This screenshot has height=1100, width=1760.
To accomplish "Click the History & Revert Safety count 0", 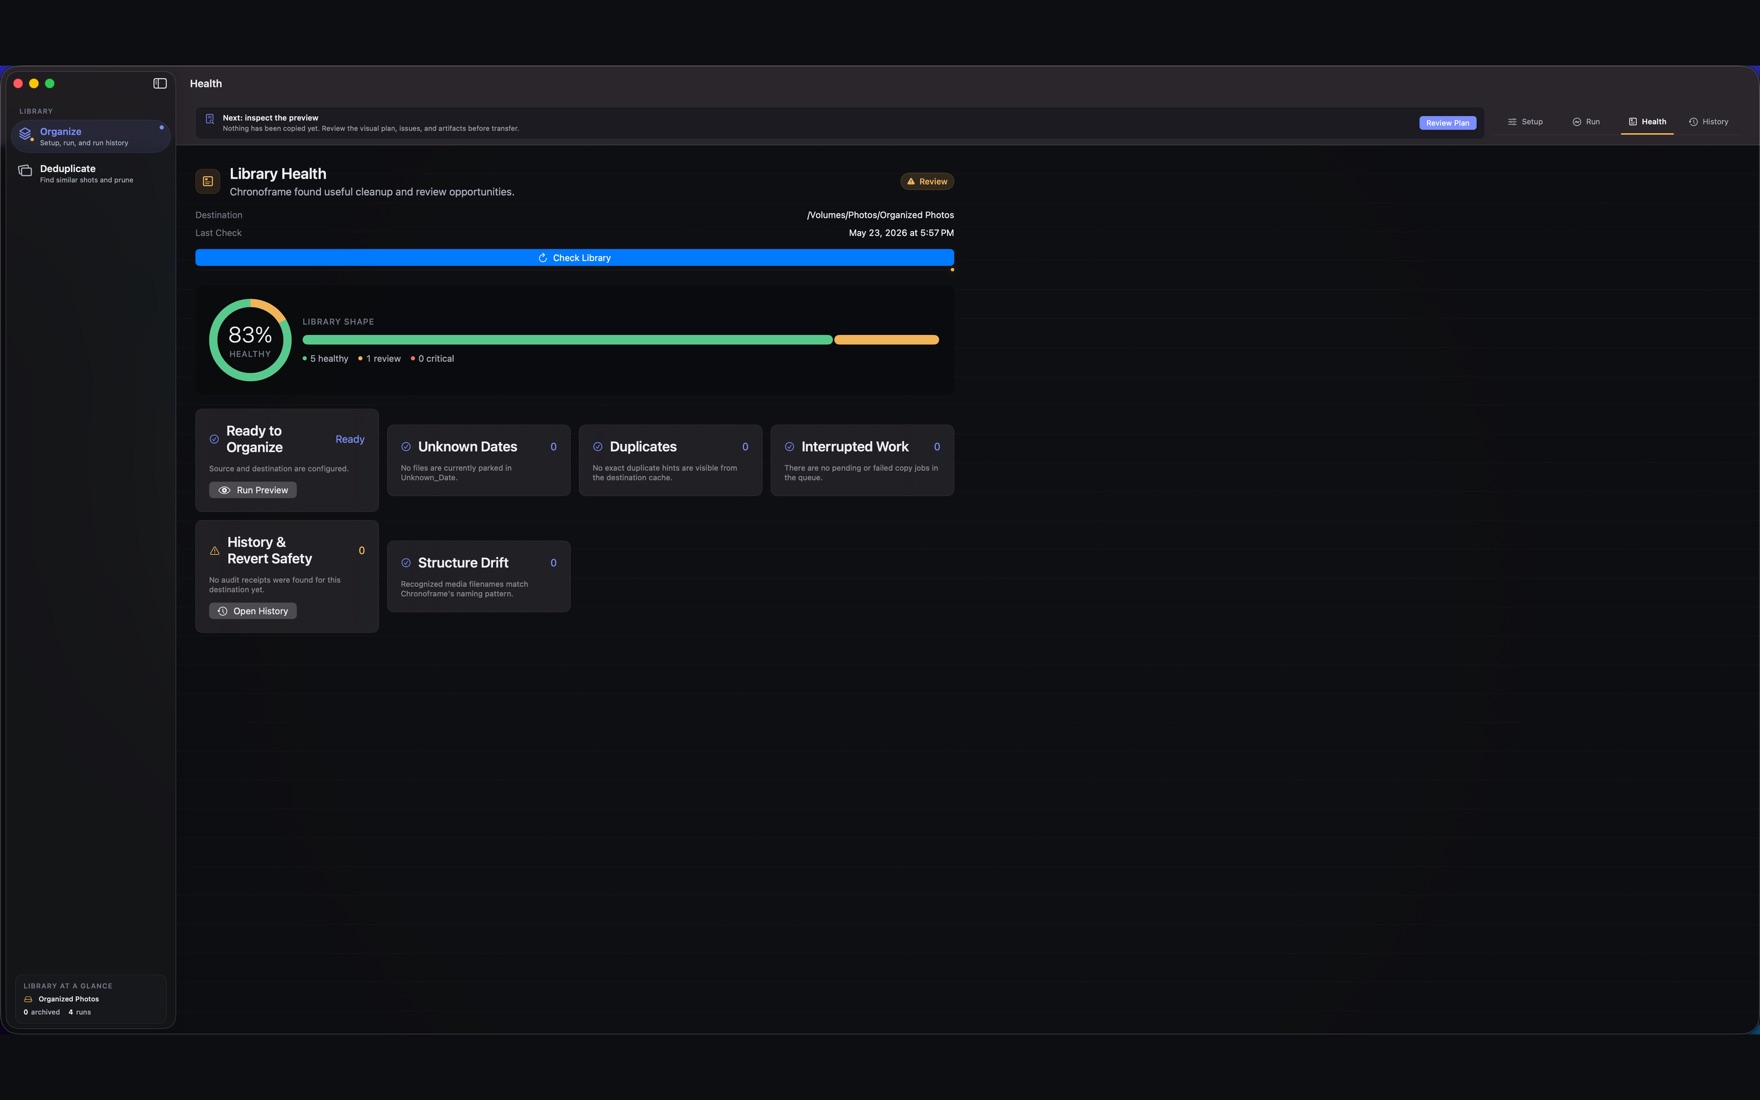I will (x=362, y=551).
